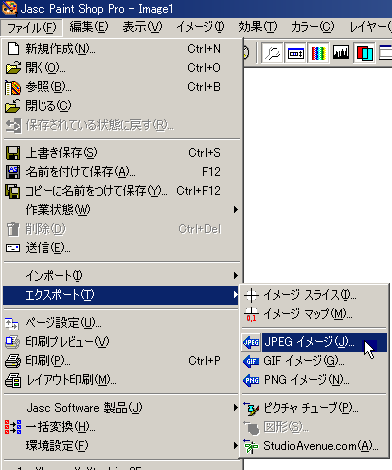Click the toolbar icon left of the rainbow palette
The image size is (392, 470).
pyautogui.click(x=295, y=53)
